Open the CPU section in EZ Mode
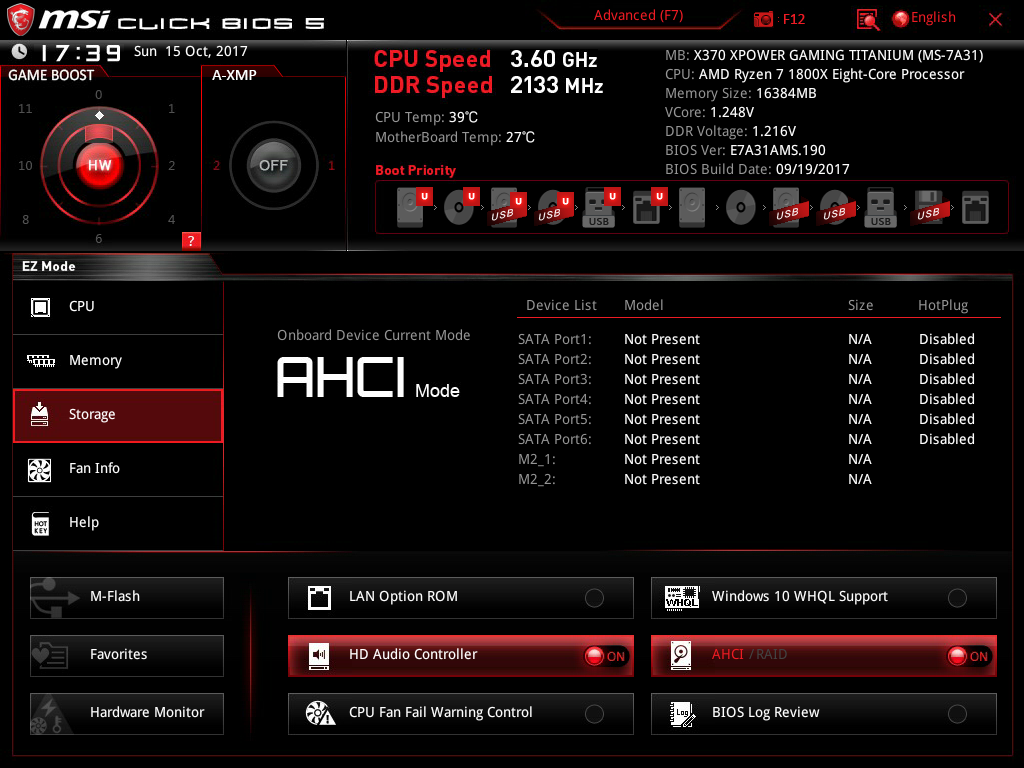This screenshot has height=768, width=1024. coord(118,307)
